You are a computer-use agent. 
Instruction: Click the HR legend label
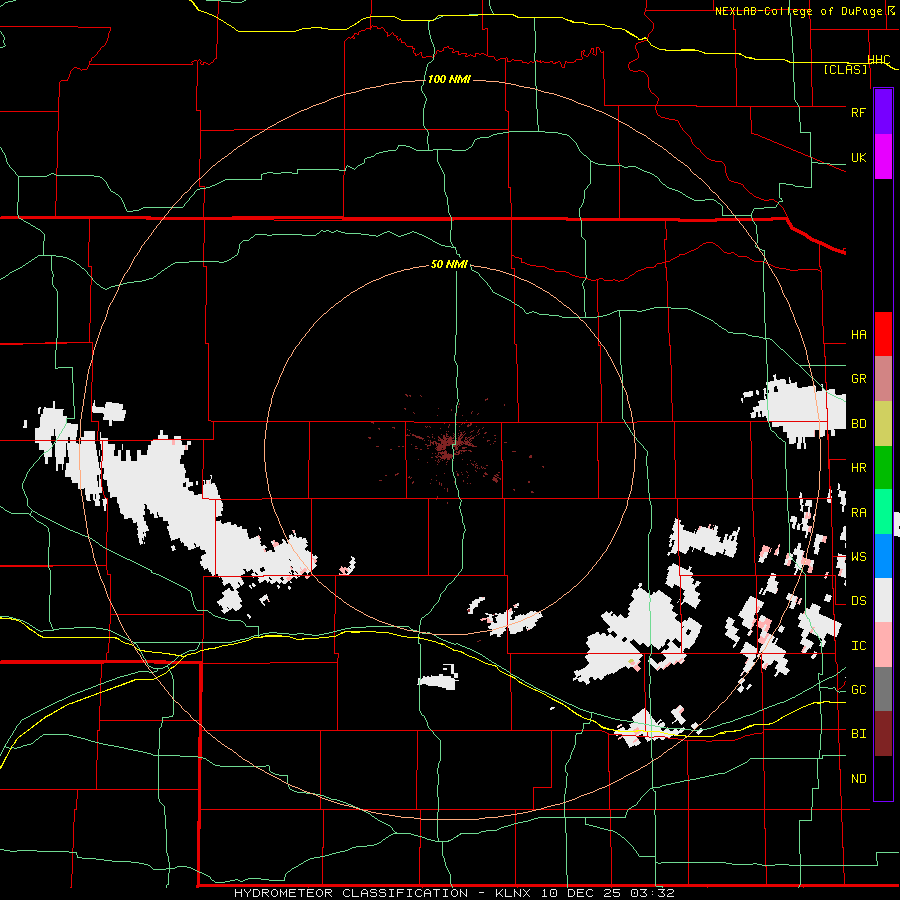pos(858,468)
